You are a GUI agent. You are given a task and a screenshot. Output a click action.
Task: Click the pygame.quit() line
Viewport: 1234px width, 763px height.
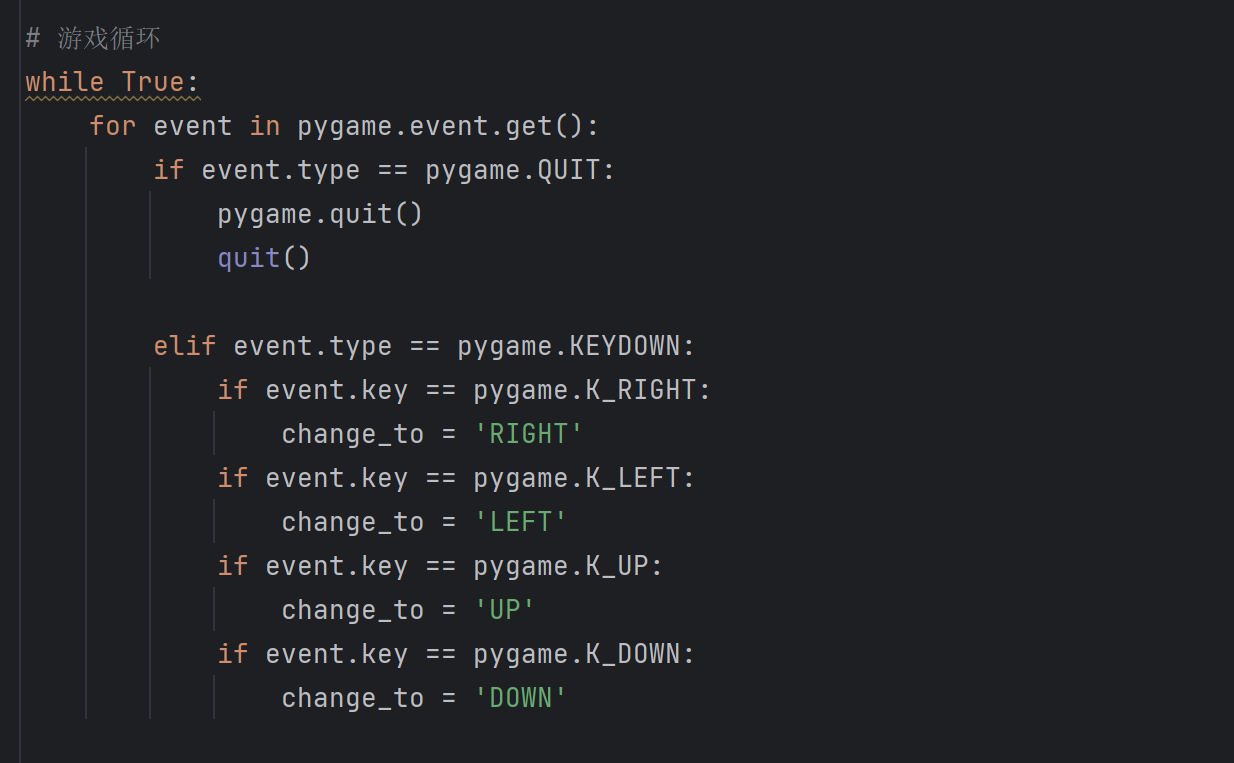coord(320,214)
